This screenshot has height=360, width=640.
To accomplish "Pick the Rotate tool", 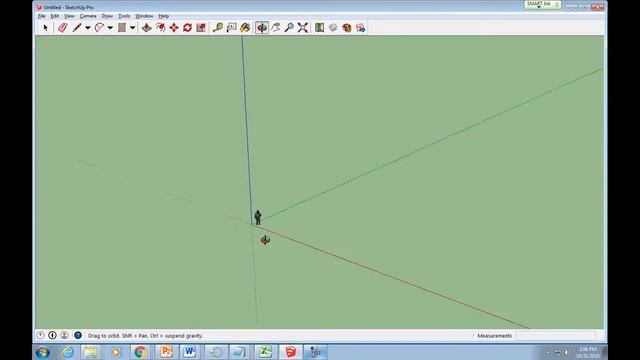I will tap(187, 27).
